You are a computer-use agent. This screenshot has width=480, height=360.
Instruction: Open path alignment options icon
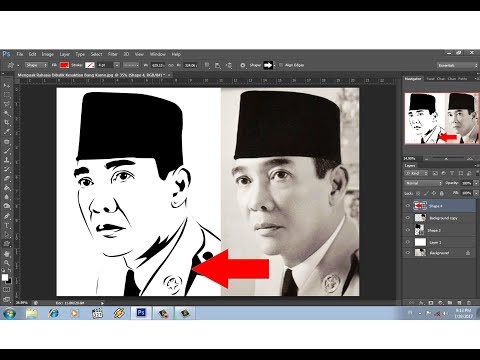(x=218, y=65)
